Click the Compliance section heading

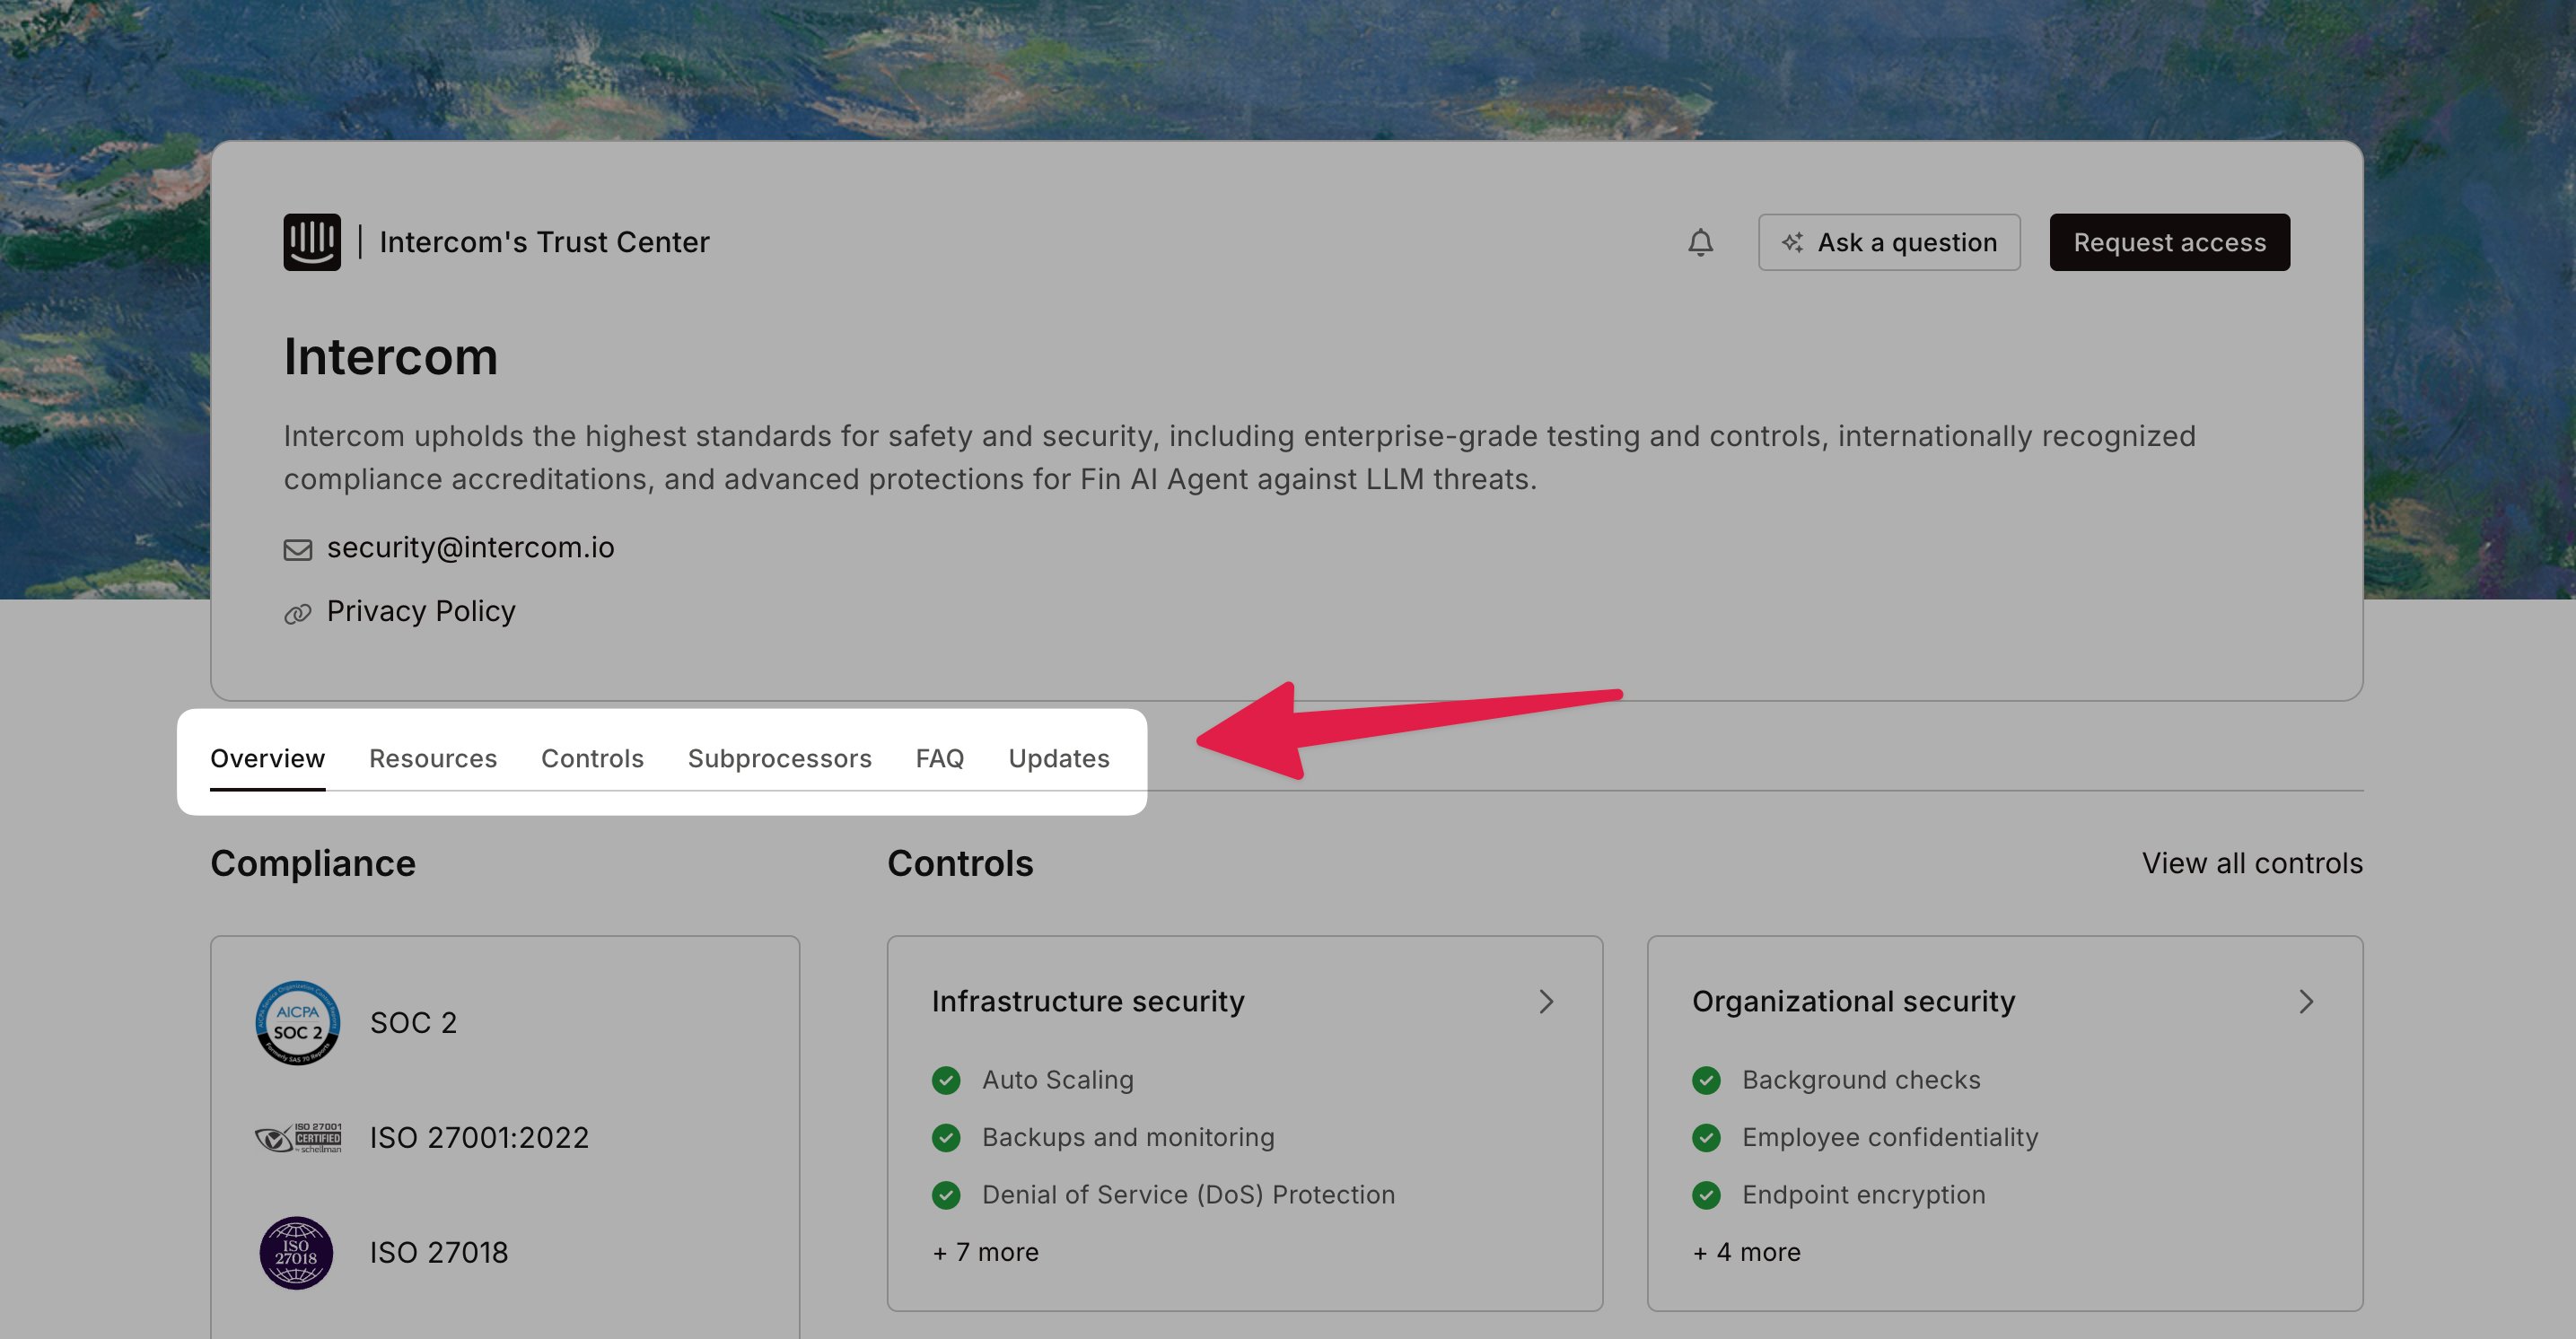313,863
